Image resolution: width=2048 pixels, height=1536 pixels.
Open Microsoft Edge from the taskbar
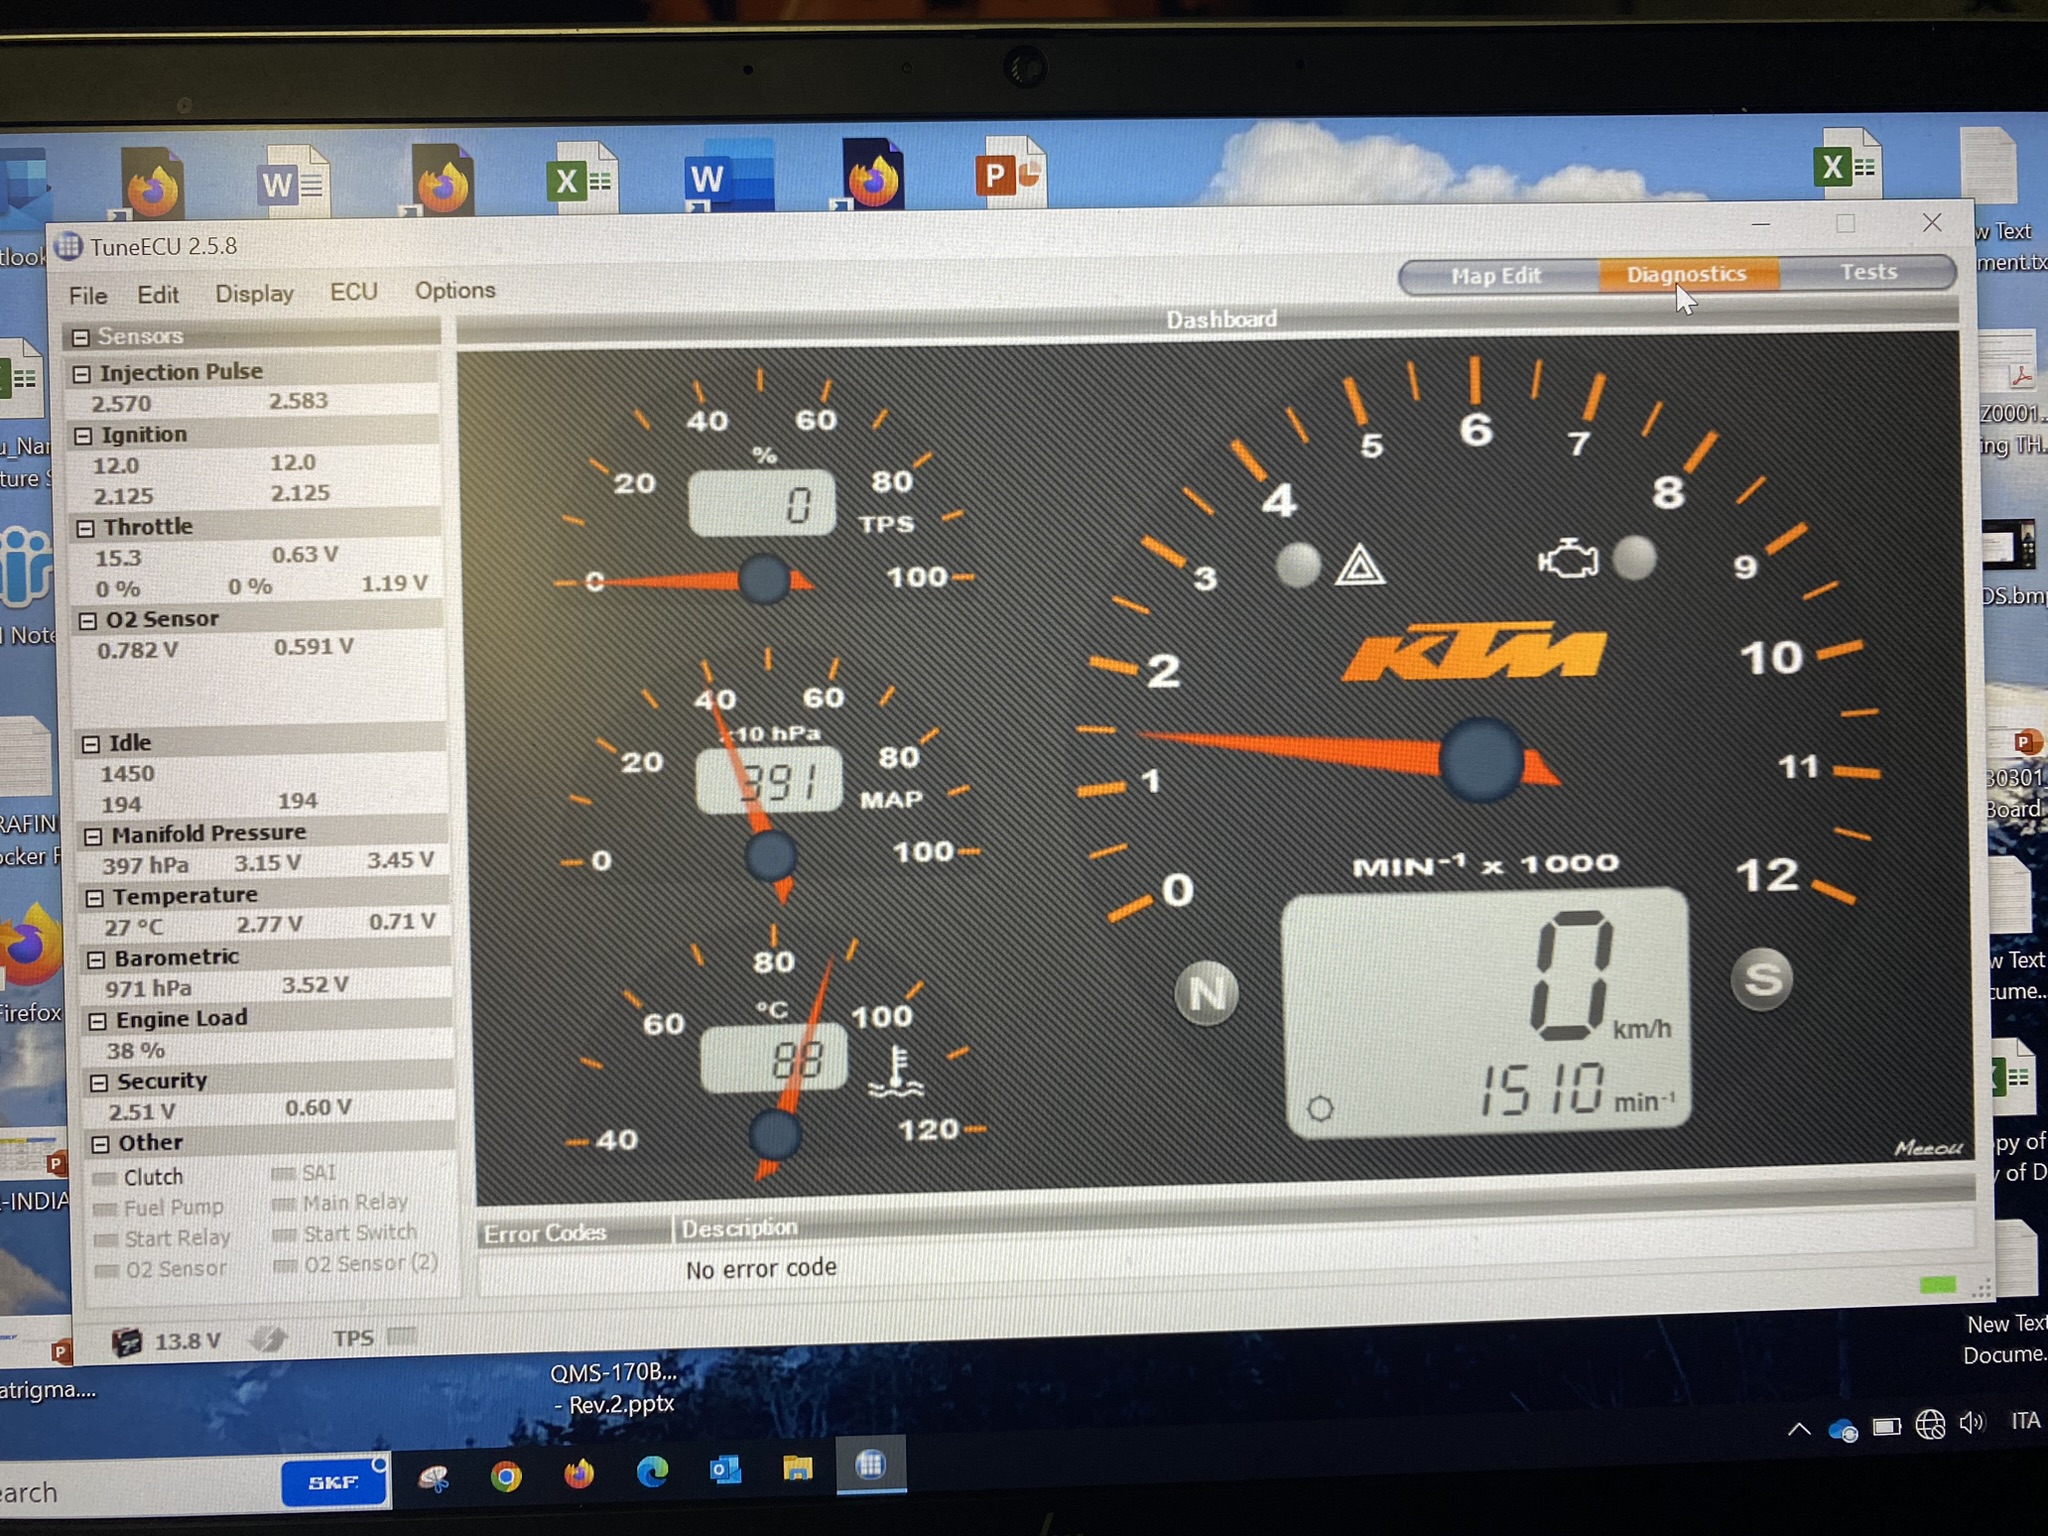pyautogui.click(x=652, y=1471)
